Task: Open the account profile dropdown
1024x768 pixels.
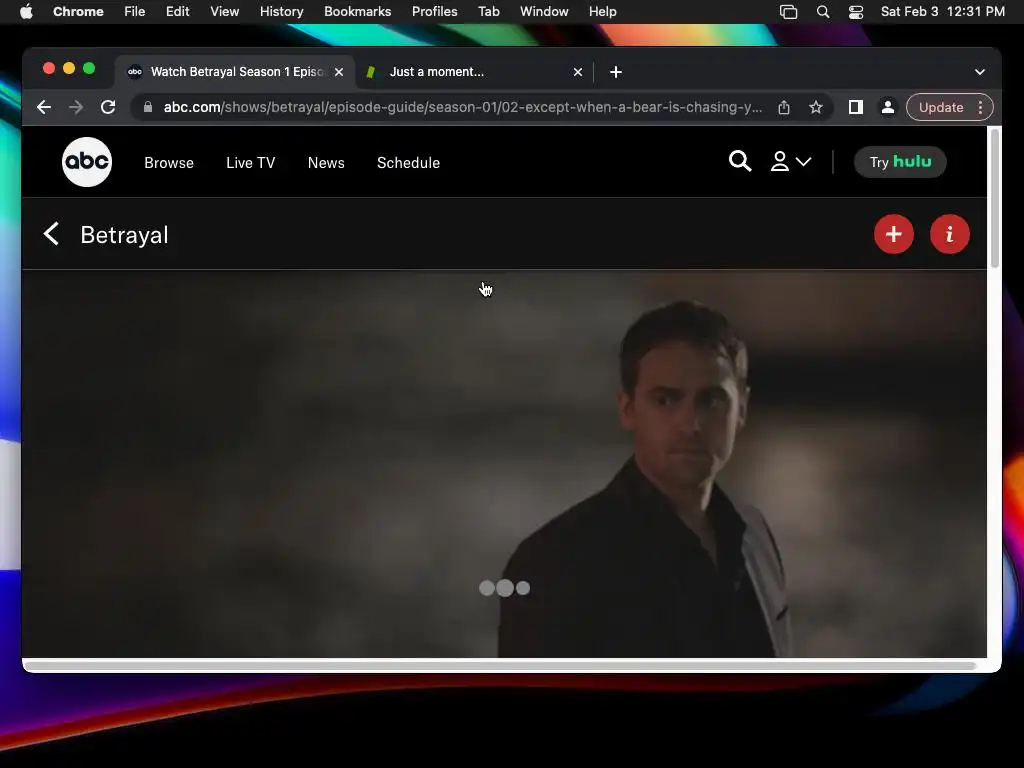Action: [x=790, y=161]
